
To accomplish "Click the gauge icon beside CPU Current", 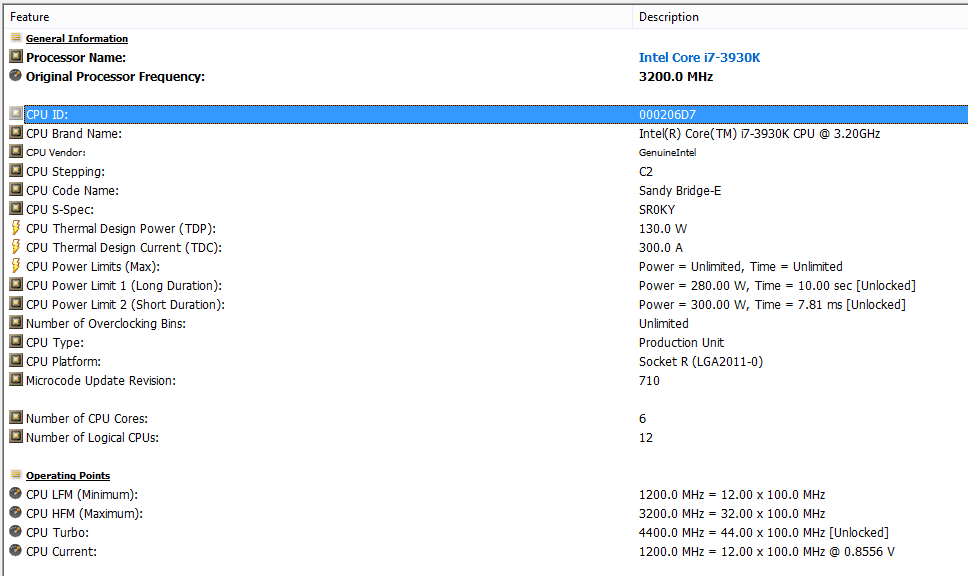I will [x=16, y=551].
